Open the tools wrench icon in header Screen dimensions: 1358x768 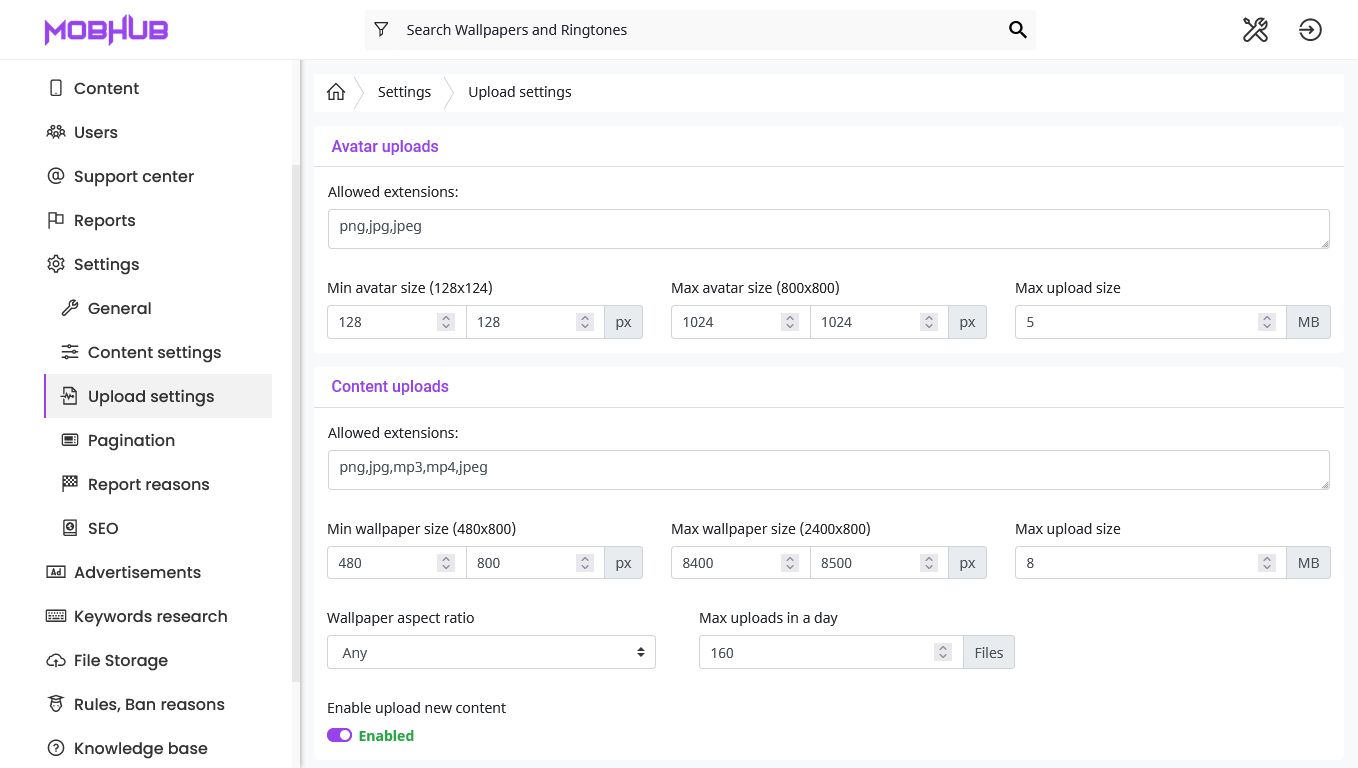[x=1255, y=30]
